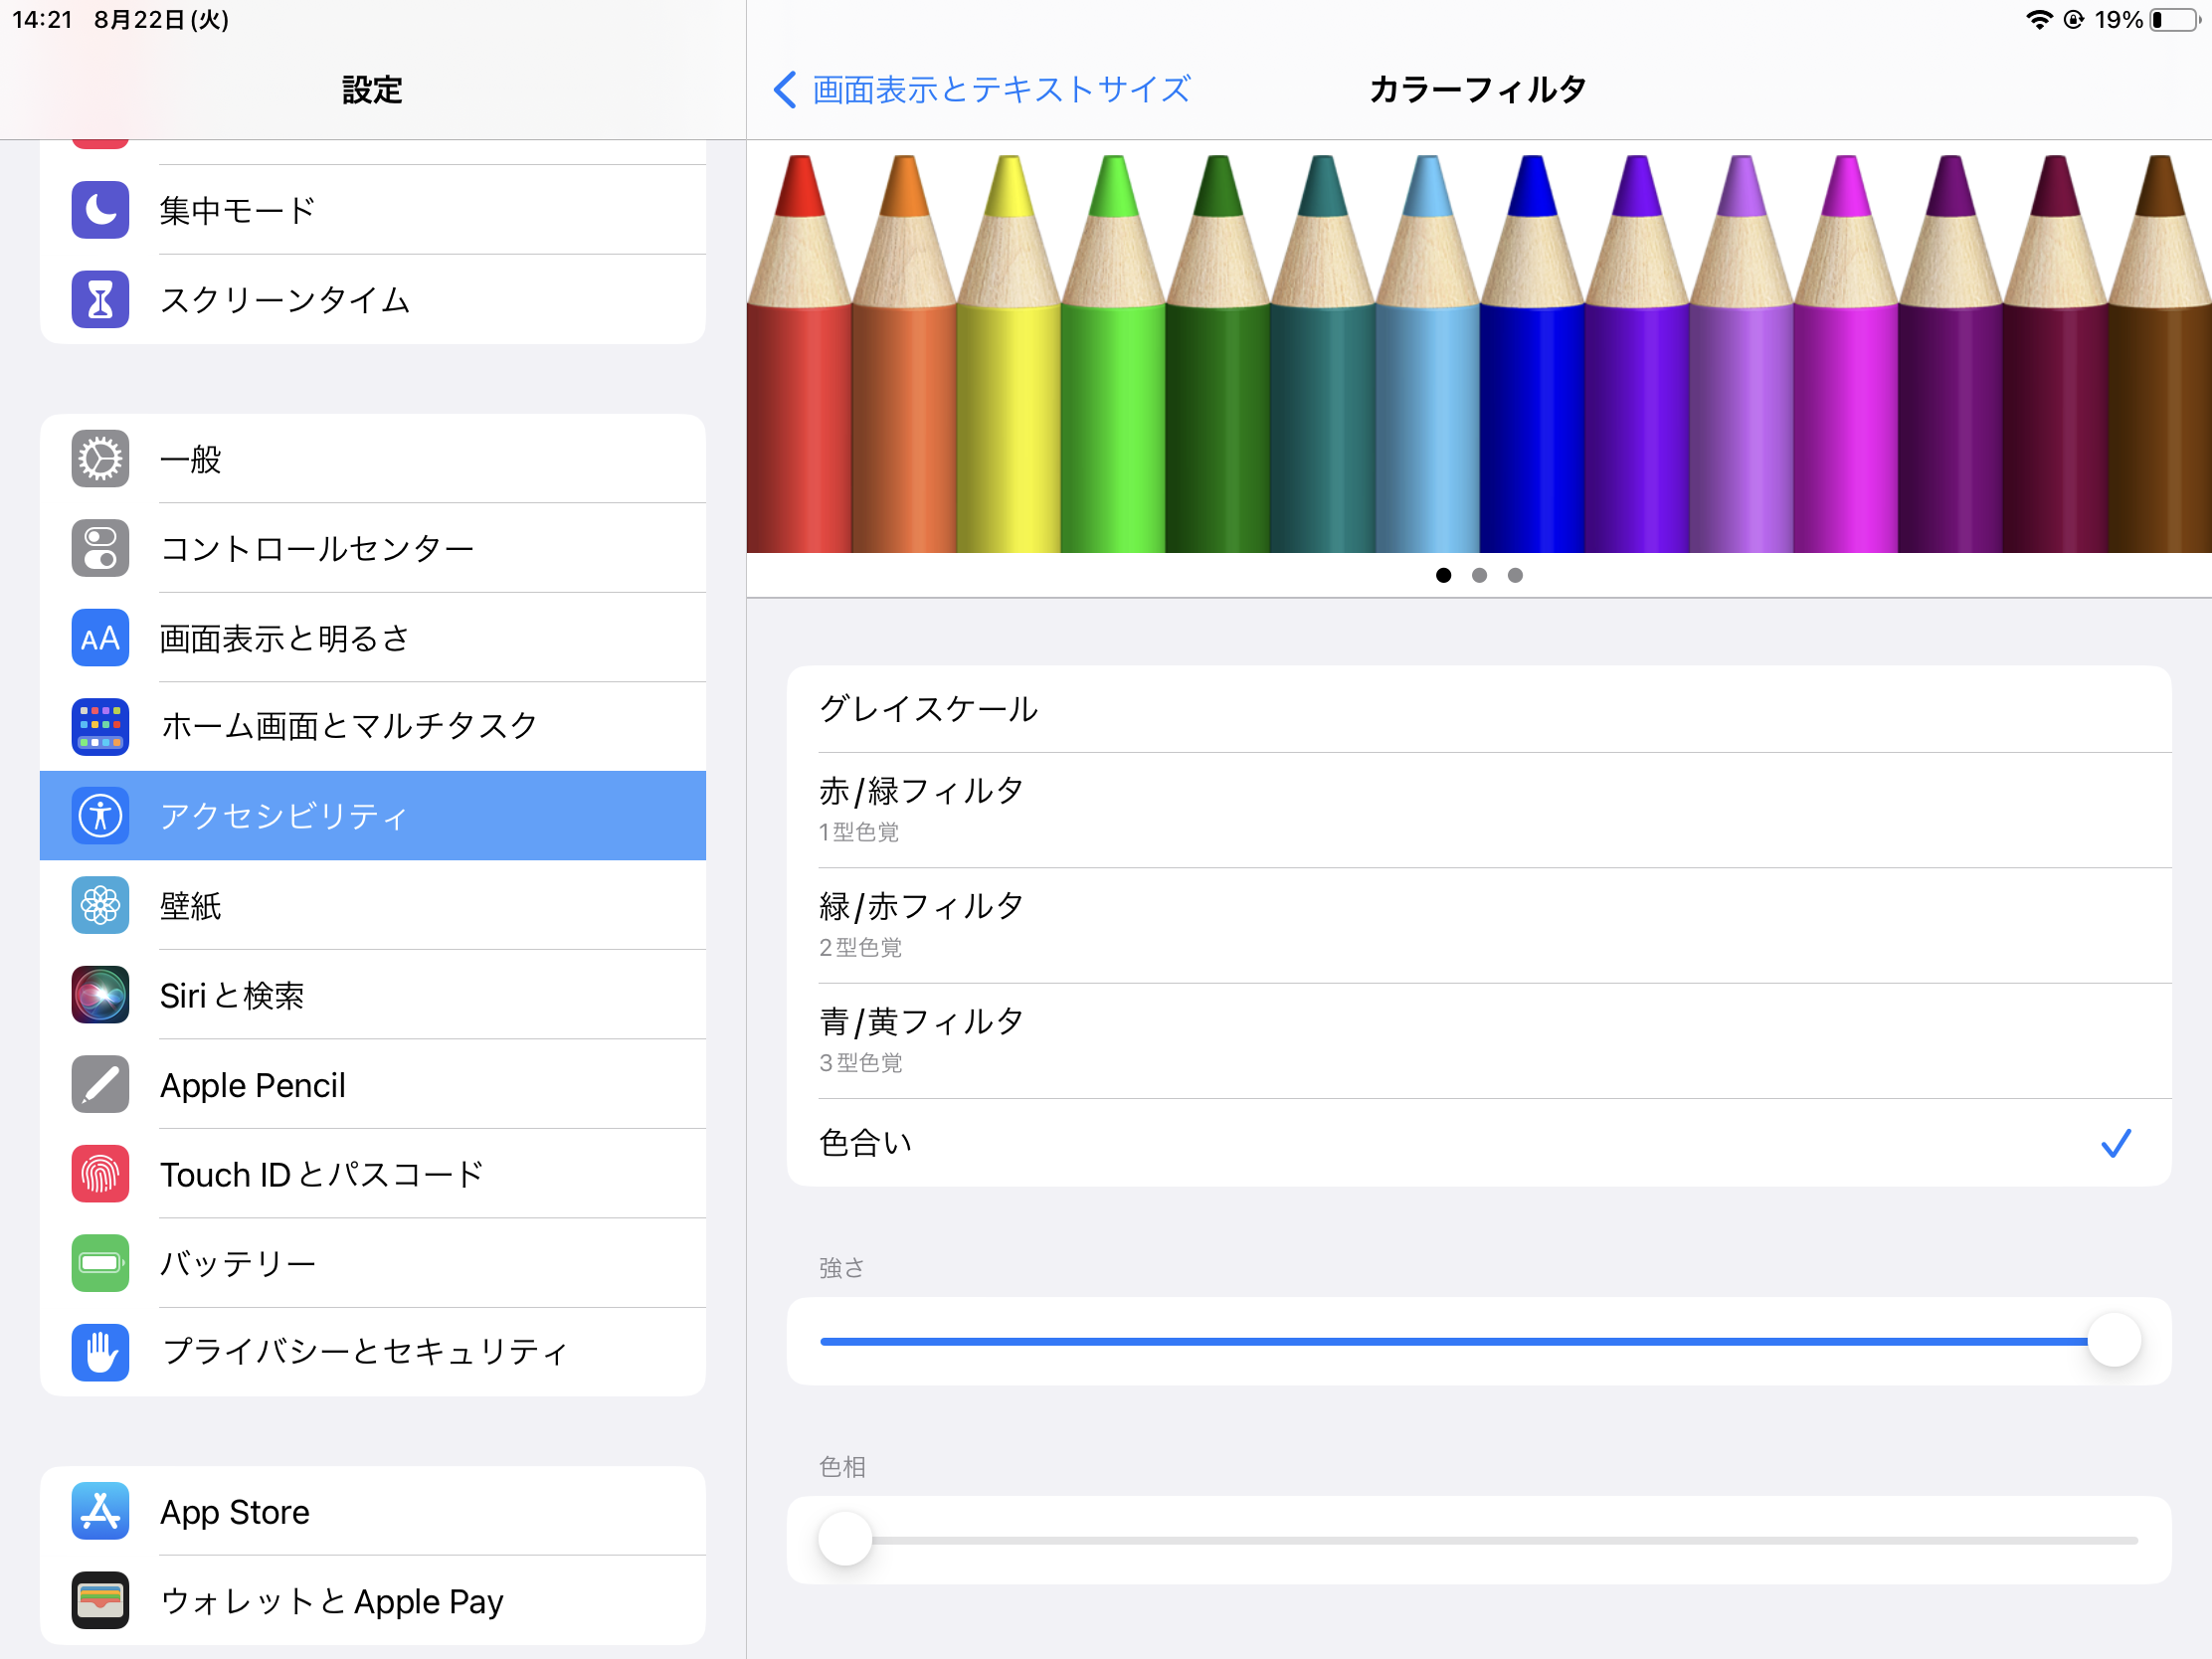Tap the back chevron arrow
This screenshot has height=1659, width=2212.
(785, 90)
